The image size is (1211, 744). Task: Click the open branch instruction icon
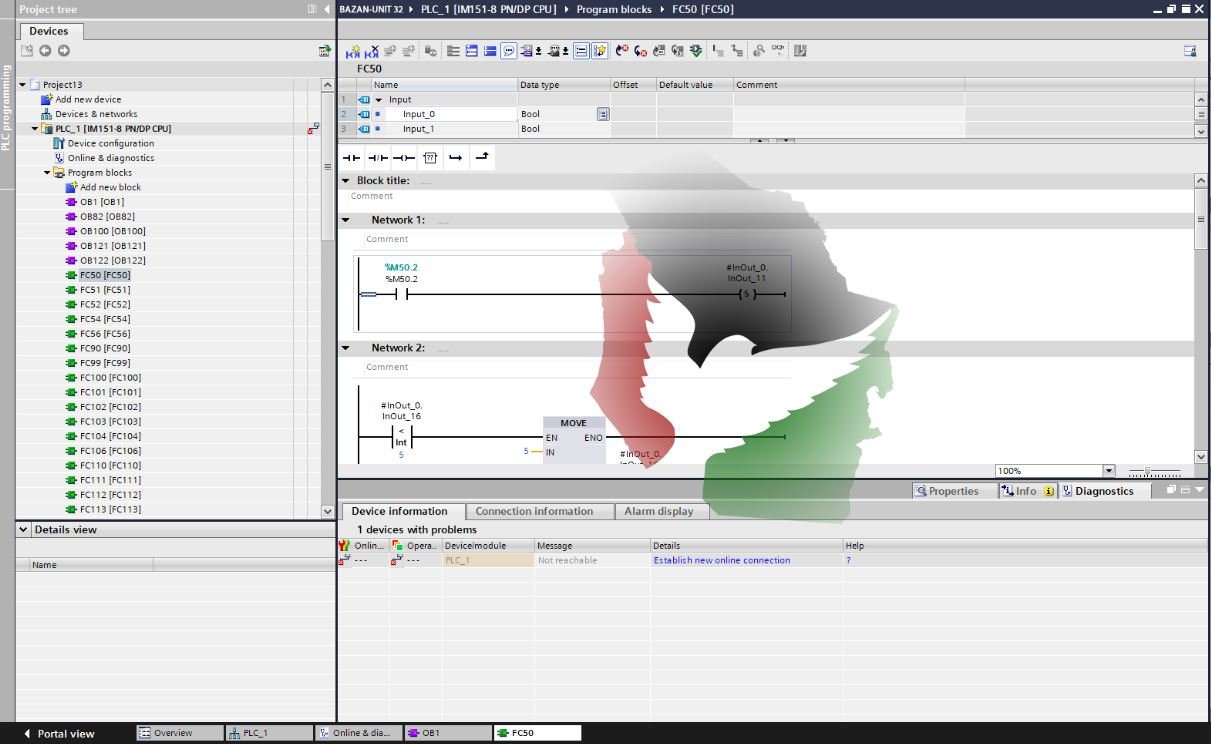456,158
